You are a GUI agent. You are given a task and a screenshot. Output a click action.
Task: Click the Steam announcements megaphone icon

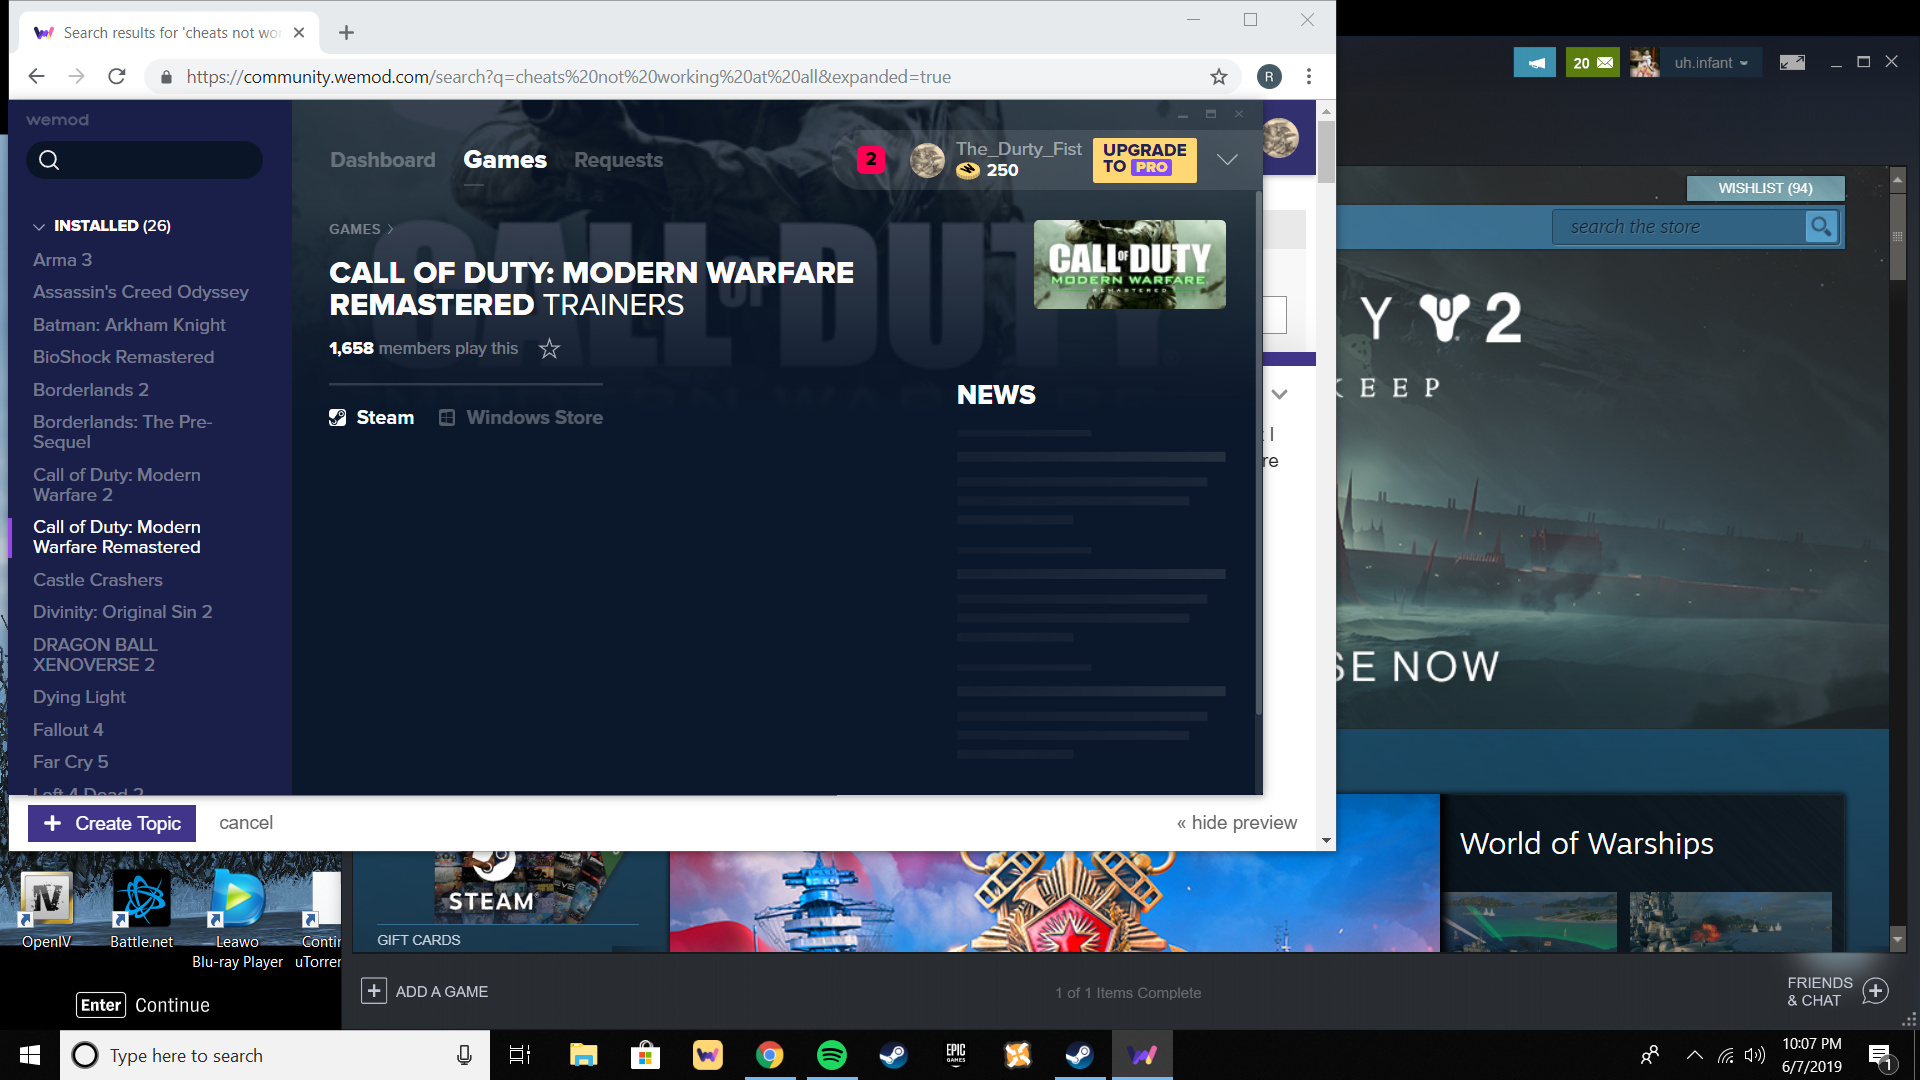pos(1535,62)
